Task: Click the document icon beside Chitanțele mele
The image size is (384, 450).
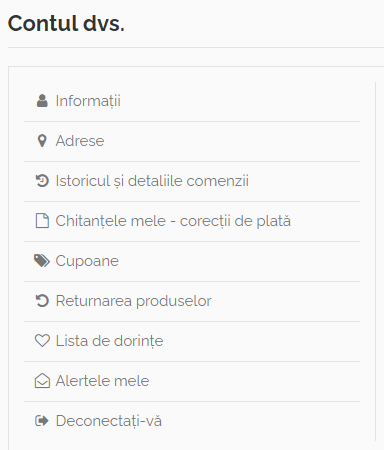Action: (42, 221)
